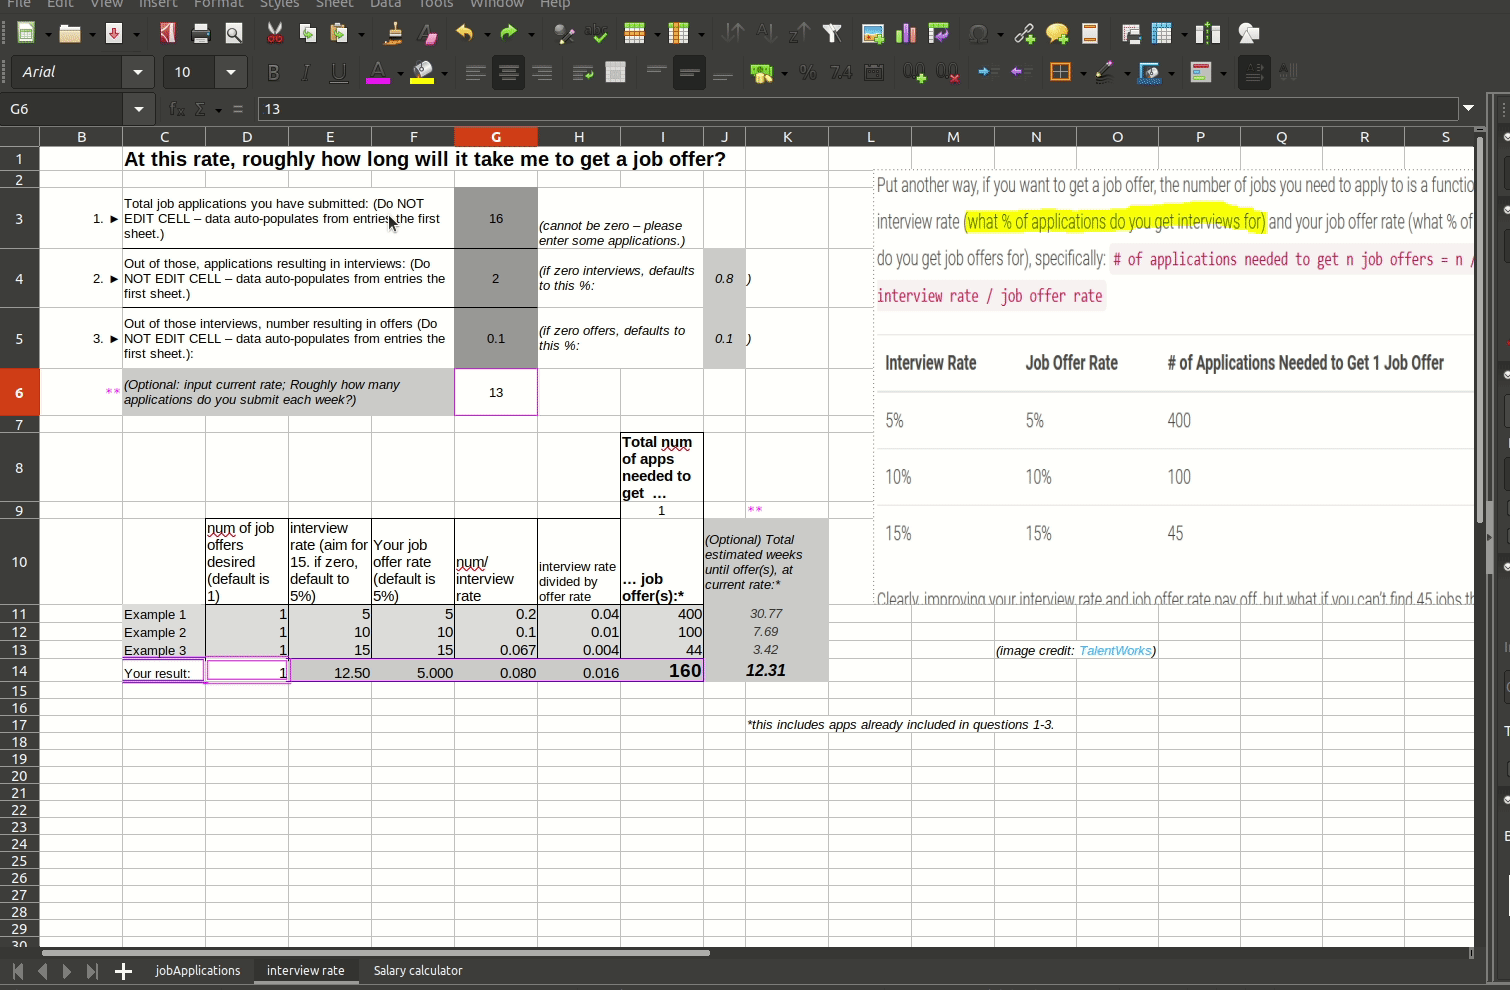Insert a hyperlink
This screenshot has width=1510, height=990.
tap(1024, 34)
